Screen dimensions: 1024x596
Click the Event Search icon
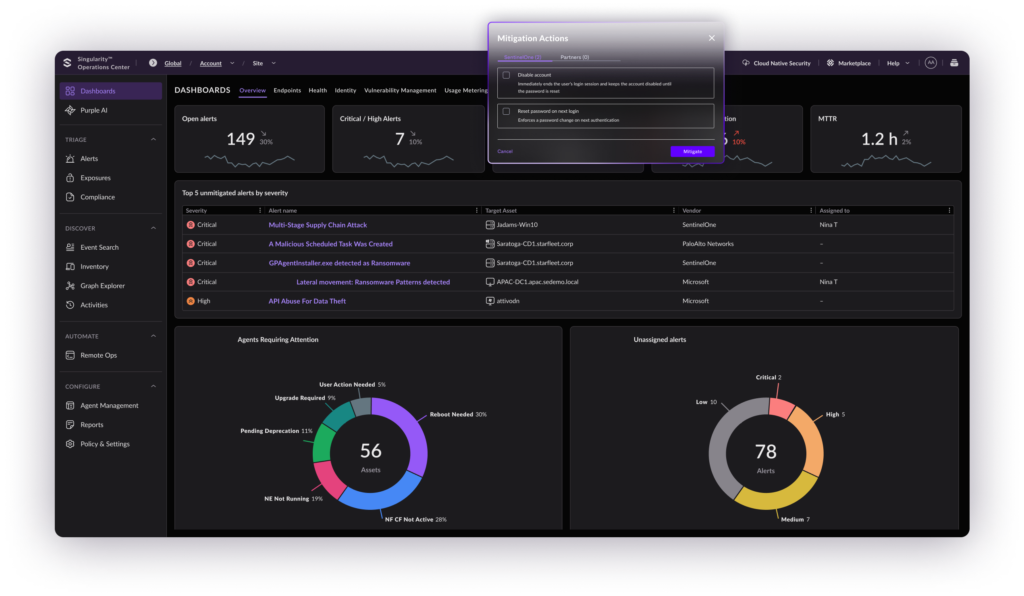tap(71, 247)
